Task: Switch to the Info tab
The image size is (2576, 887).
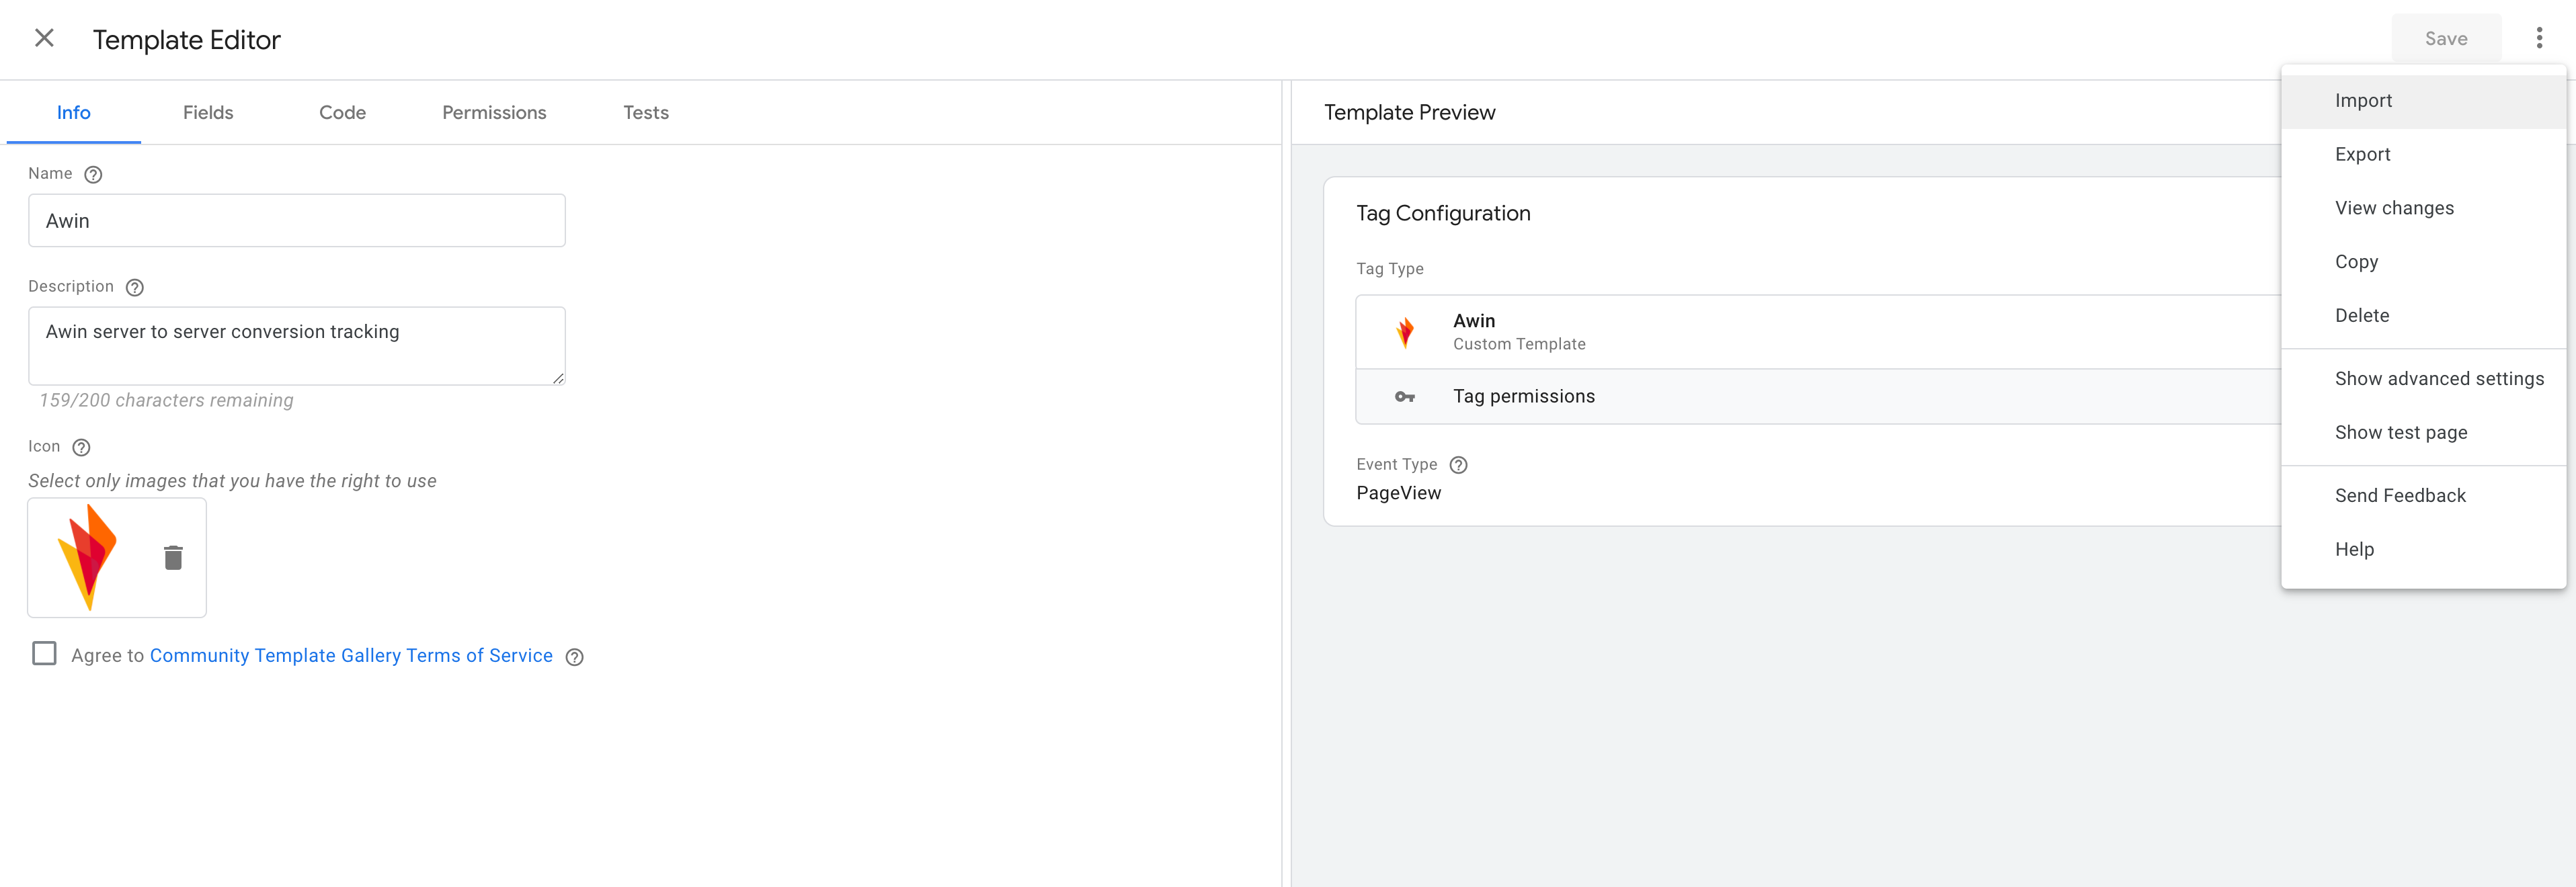Action: point(74,113)
